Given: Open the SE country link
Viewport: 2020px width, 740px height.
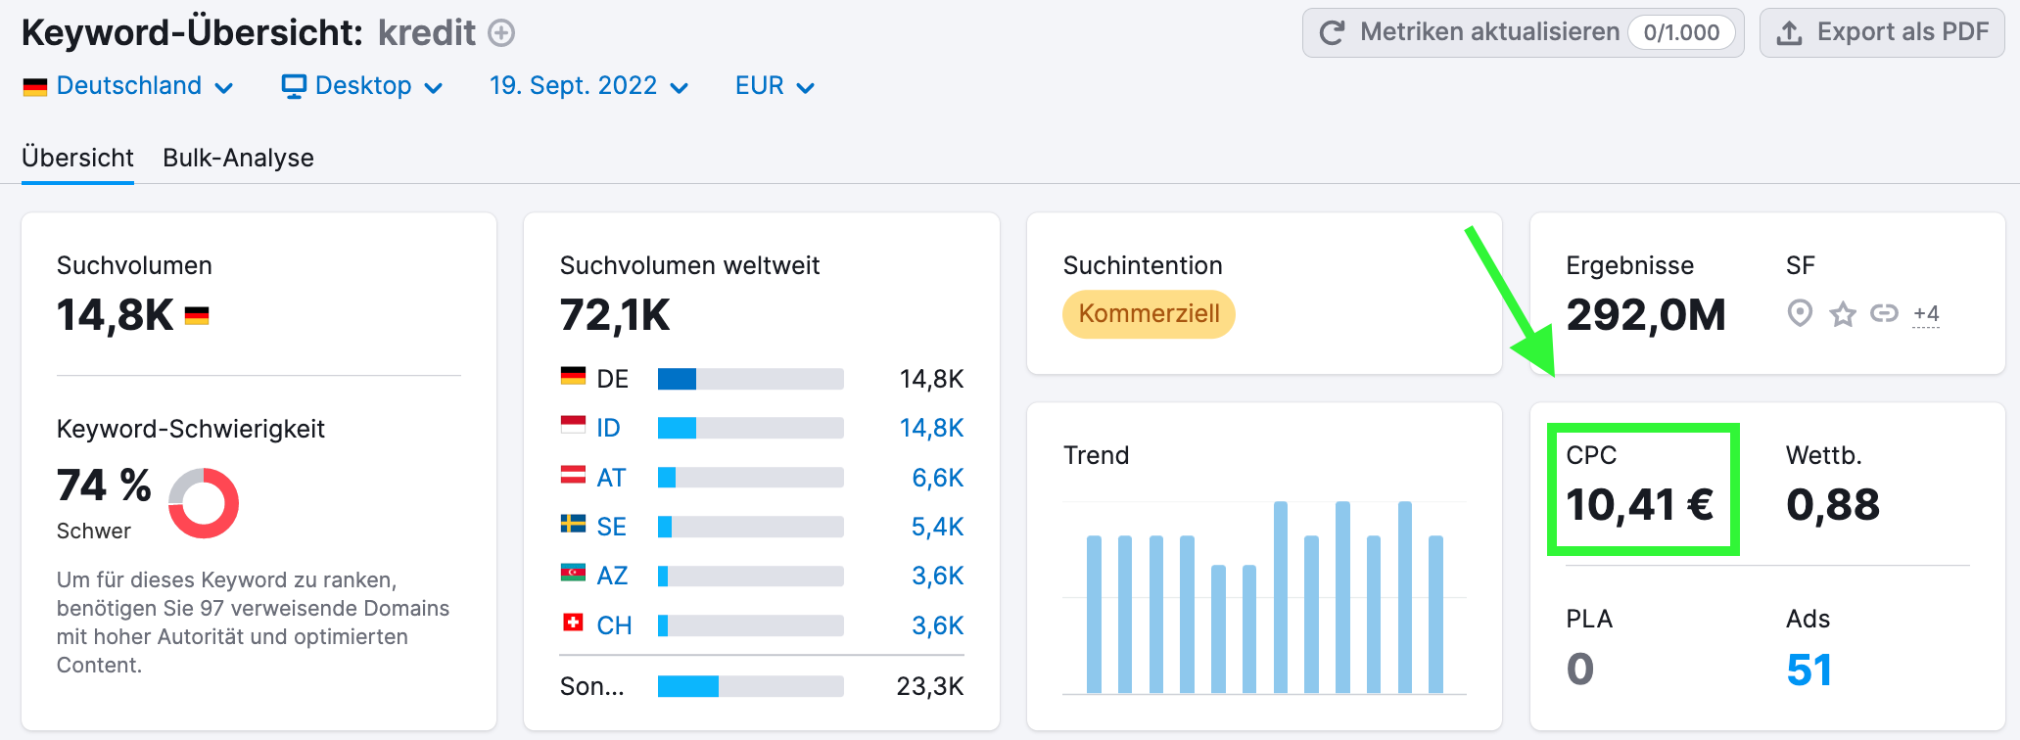Looking at the screenshot, I should click(611, 527).
